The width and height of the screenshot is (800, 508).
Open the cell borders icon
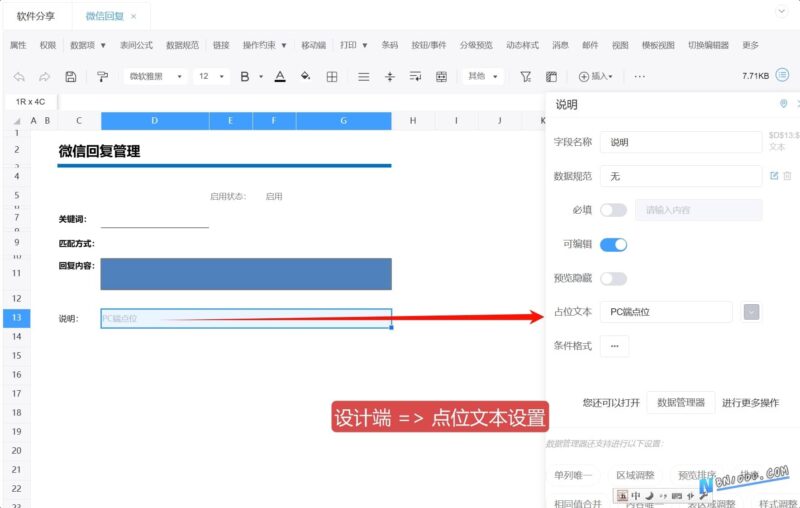coord(332,77)
